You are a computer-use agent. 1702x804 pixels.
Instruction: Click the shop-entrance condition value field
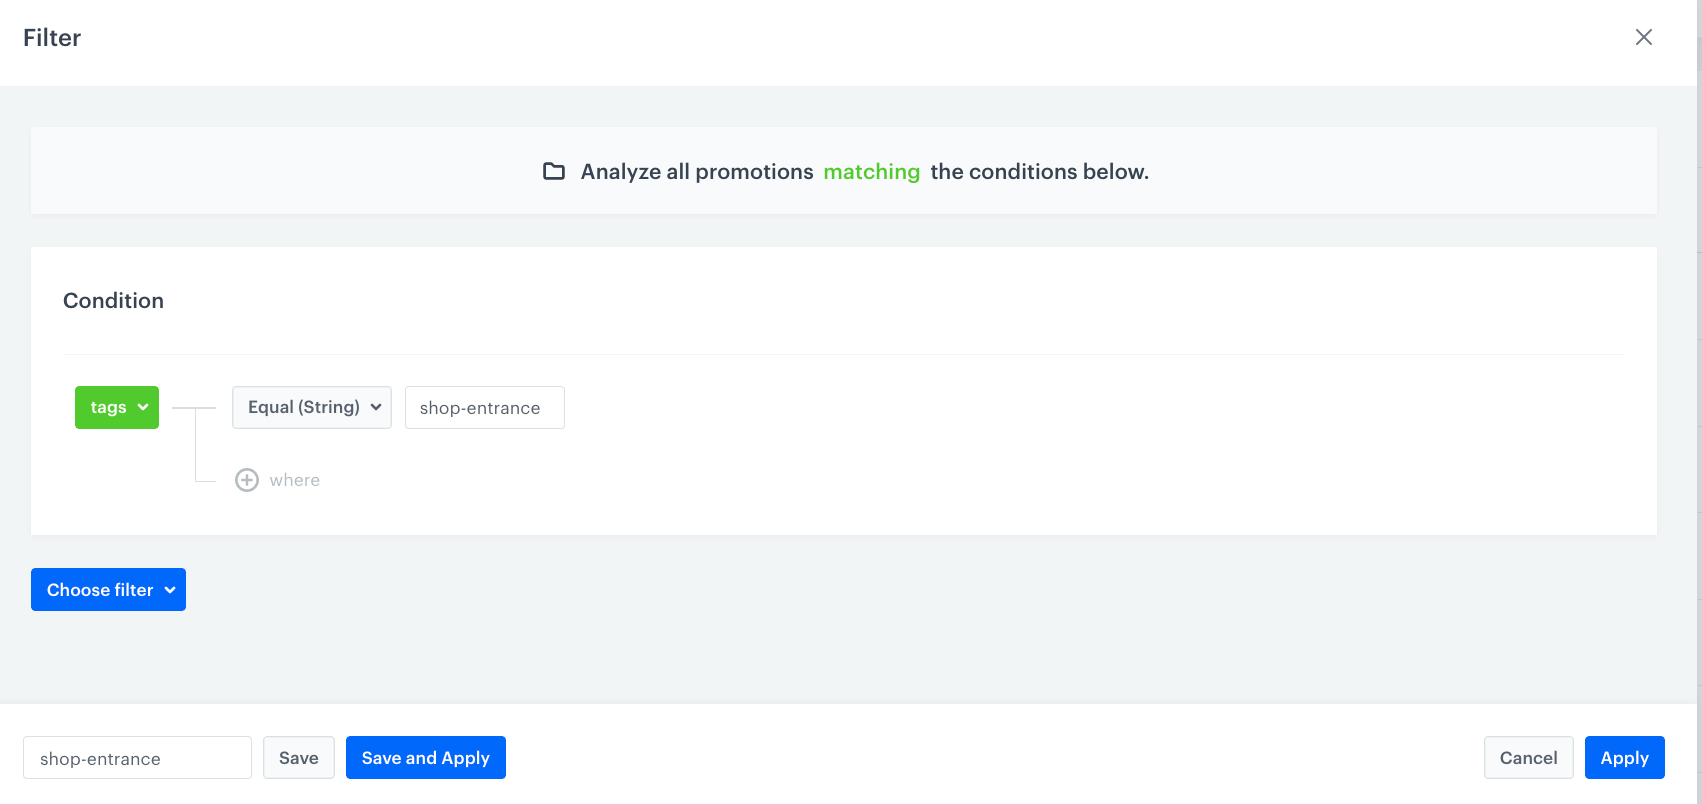(x=484, y=408)
